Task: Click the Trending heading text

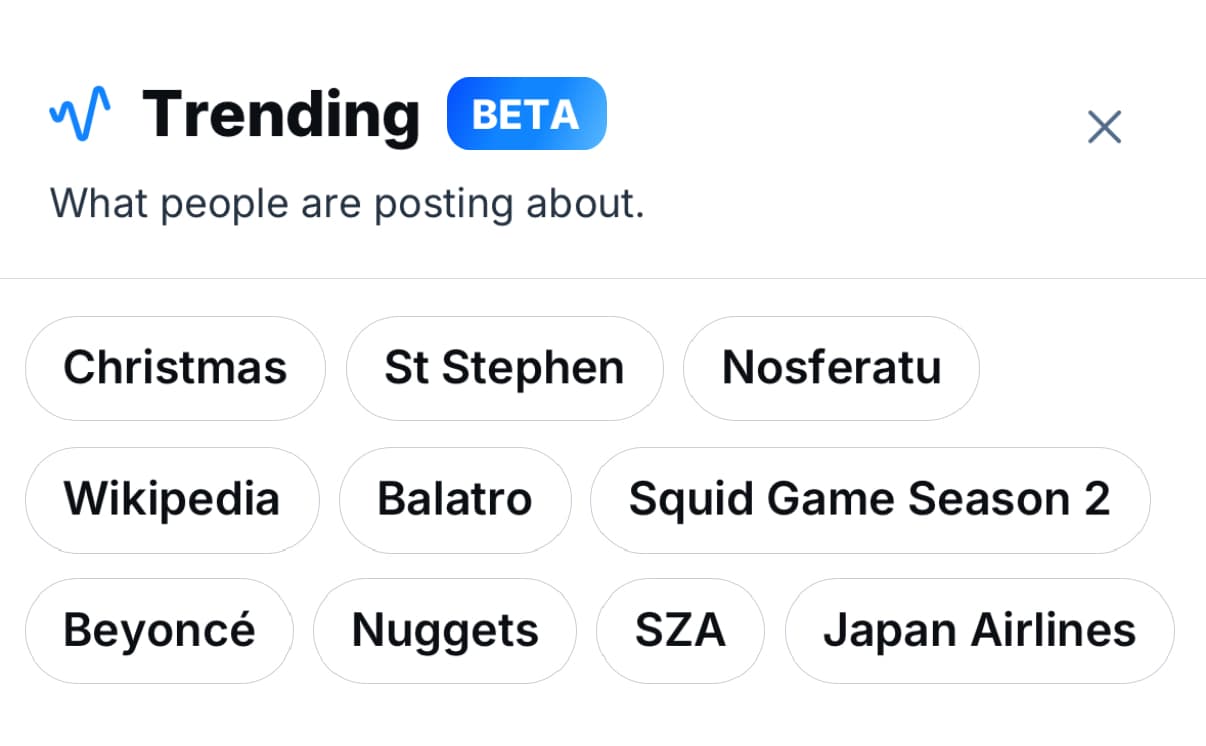Action: [x=281, y=114]
